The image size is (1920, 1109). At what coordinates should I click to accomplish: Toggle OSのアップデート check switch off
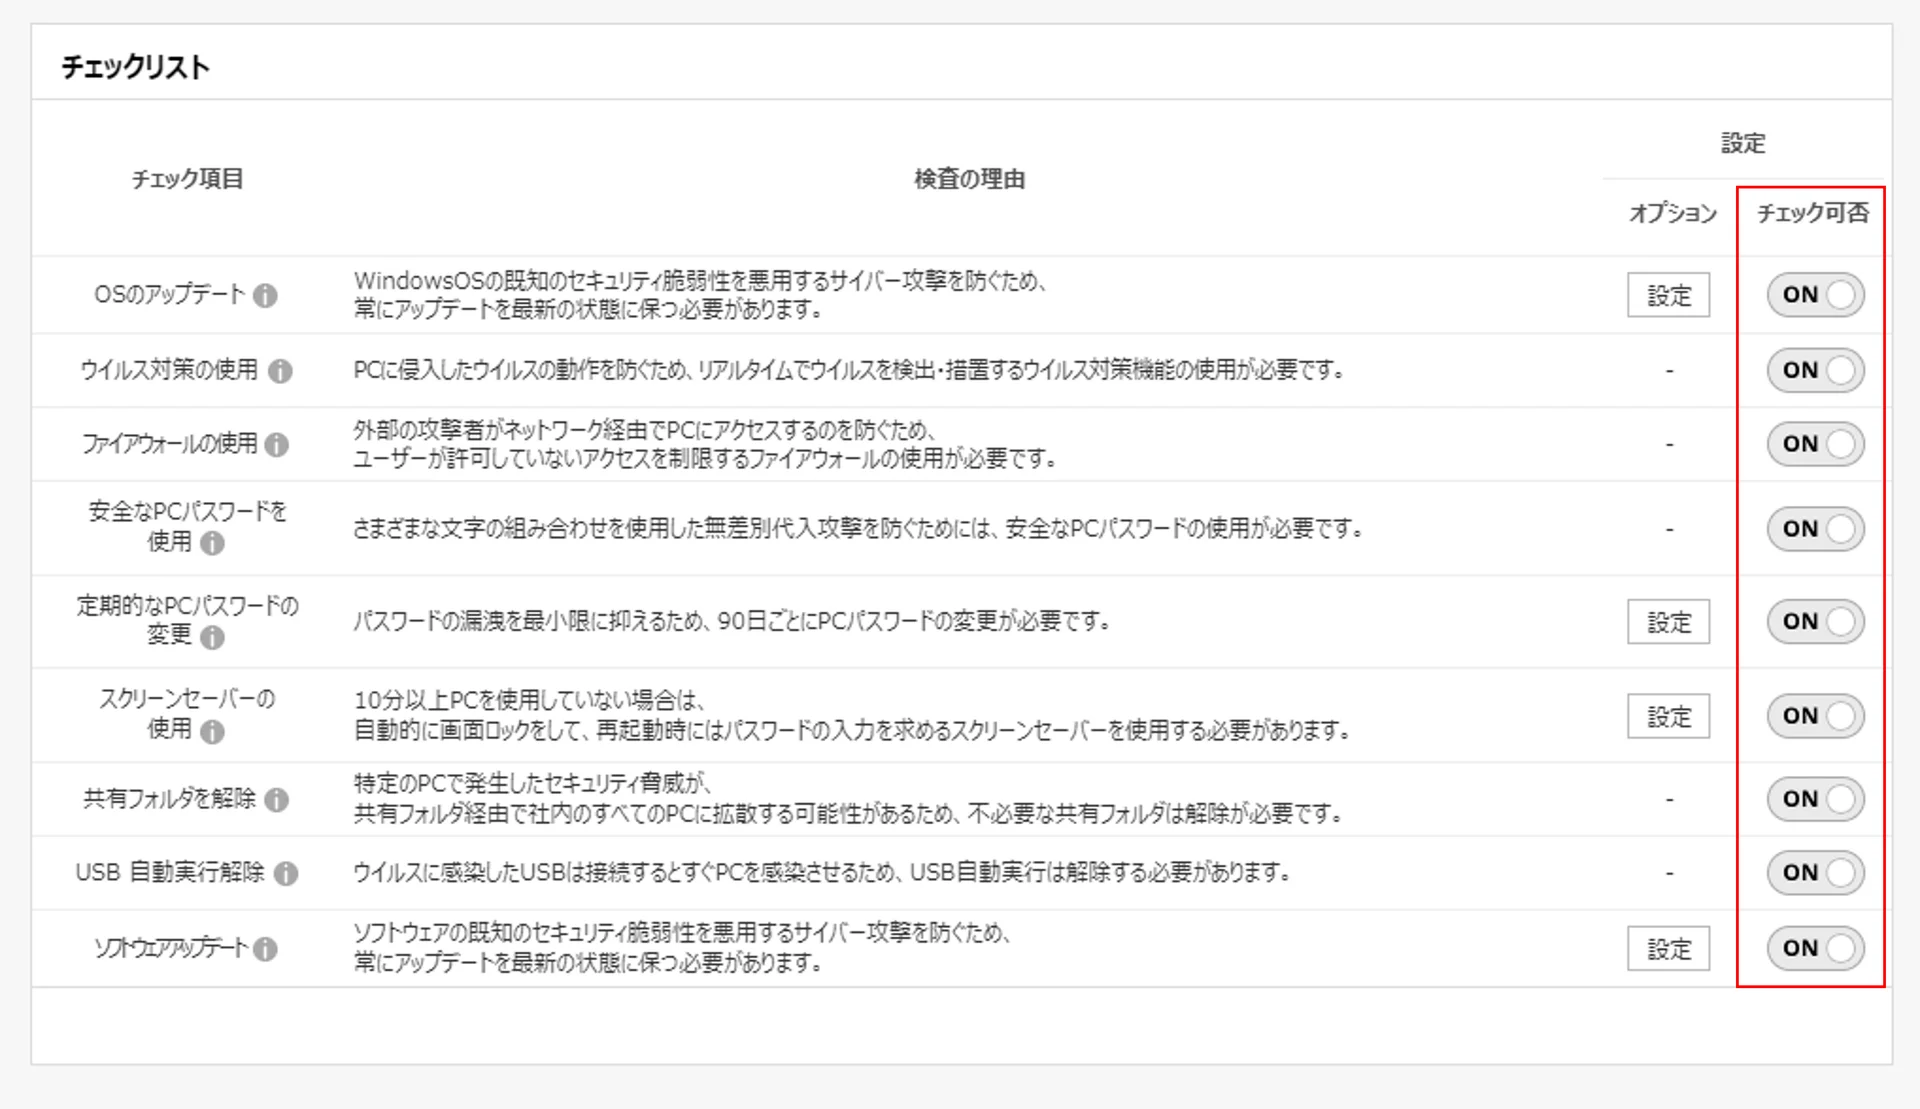point(1815,295)
